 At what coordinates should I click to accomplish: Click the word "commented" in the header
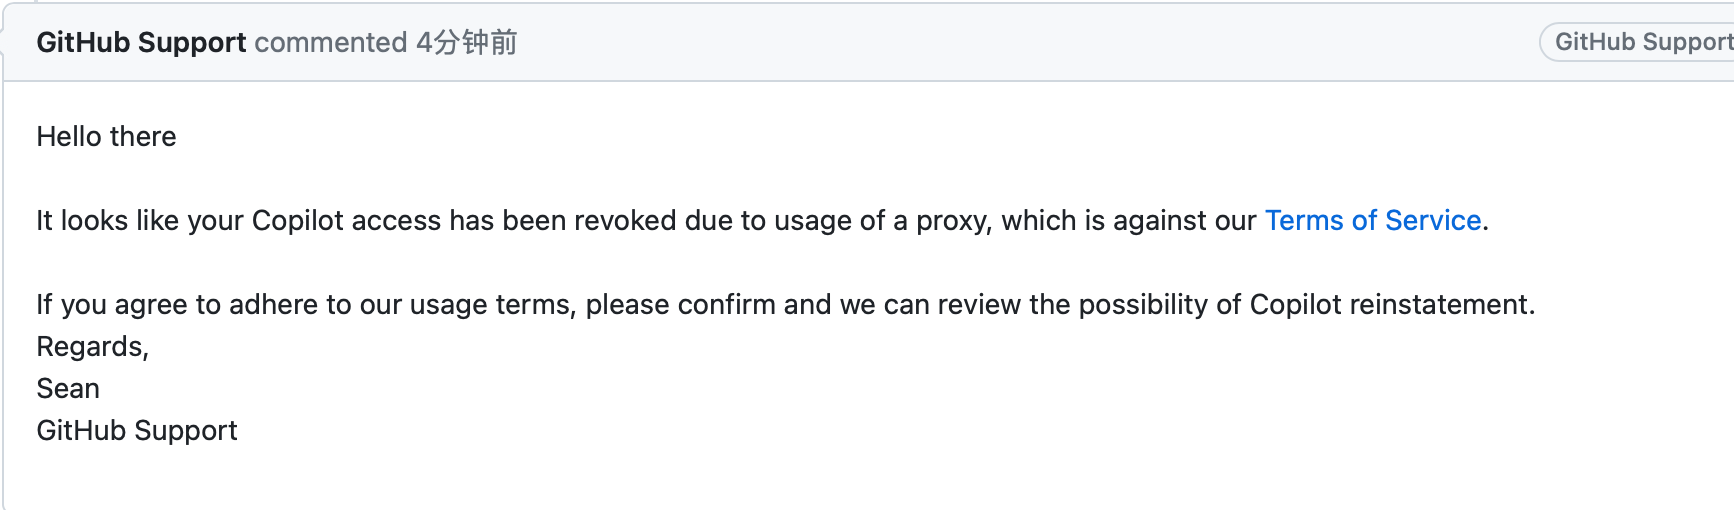click(331, 43)
